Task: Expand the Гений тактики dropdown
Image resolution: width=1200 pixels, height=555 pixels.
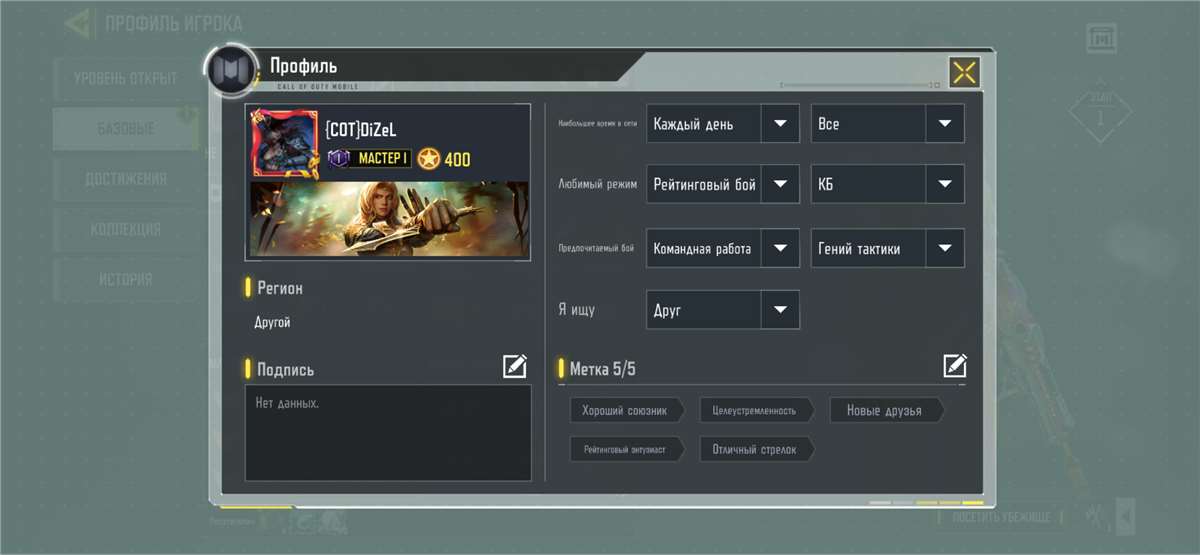Action: click(887, 249)
